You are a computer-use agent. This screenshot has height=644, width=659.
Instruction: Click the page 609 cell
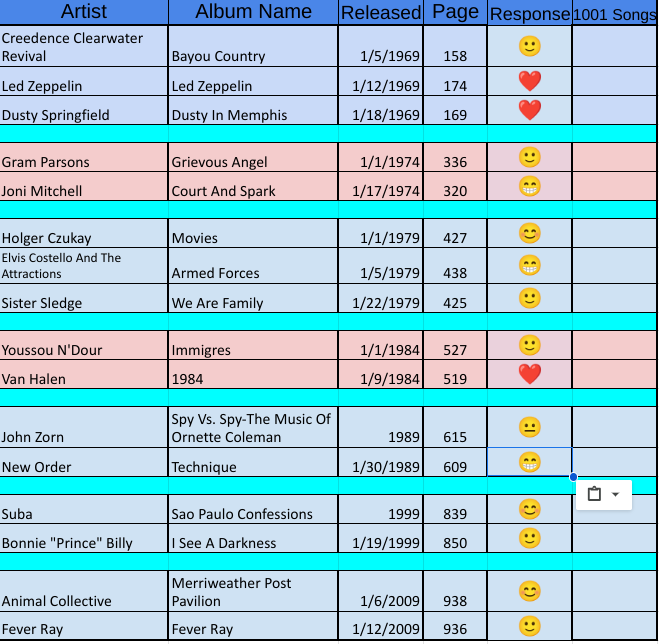[x=455, y=462]
